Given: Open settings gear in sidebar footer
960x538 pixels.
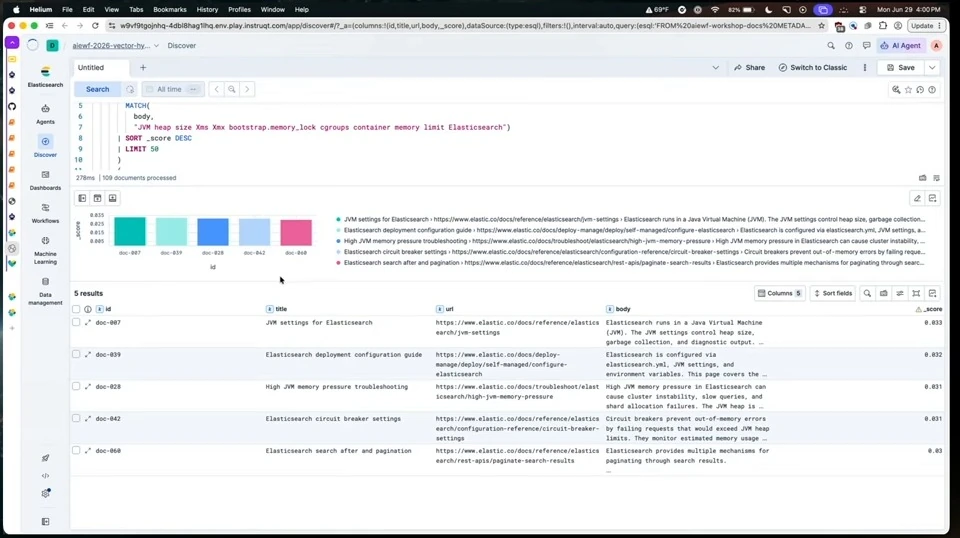Looking at the screenshot, I should point(45,493).
